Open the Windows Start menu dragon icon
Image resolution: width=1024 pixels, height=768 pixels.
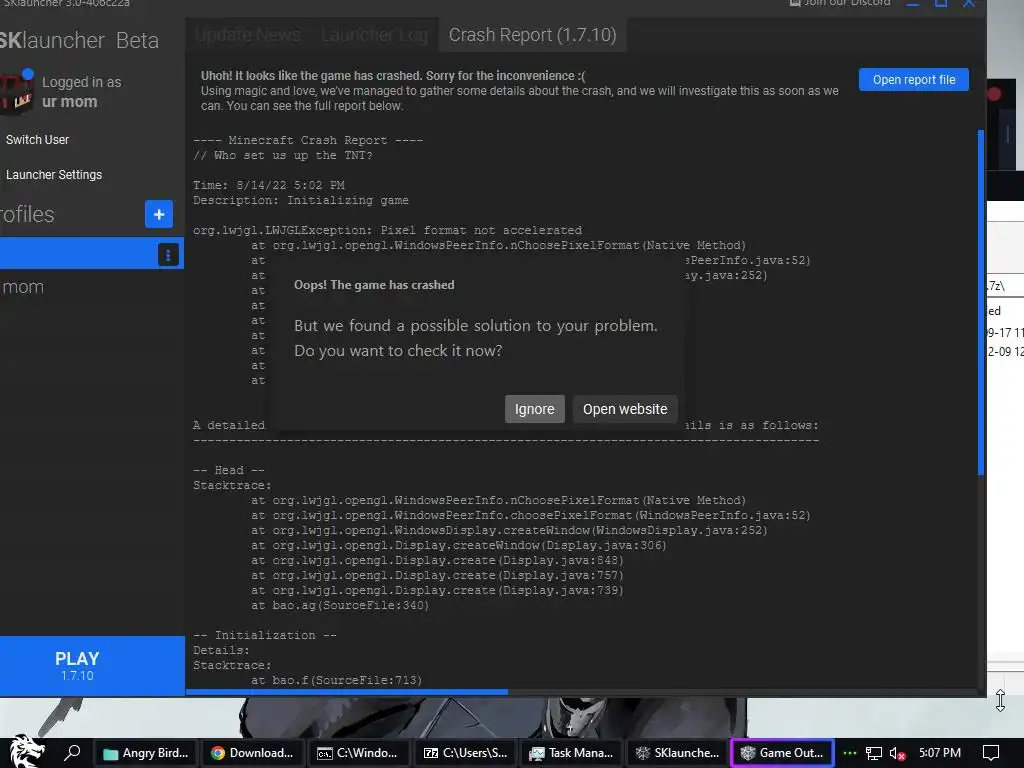(x=26, y=752)
